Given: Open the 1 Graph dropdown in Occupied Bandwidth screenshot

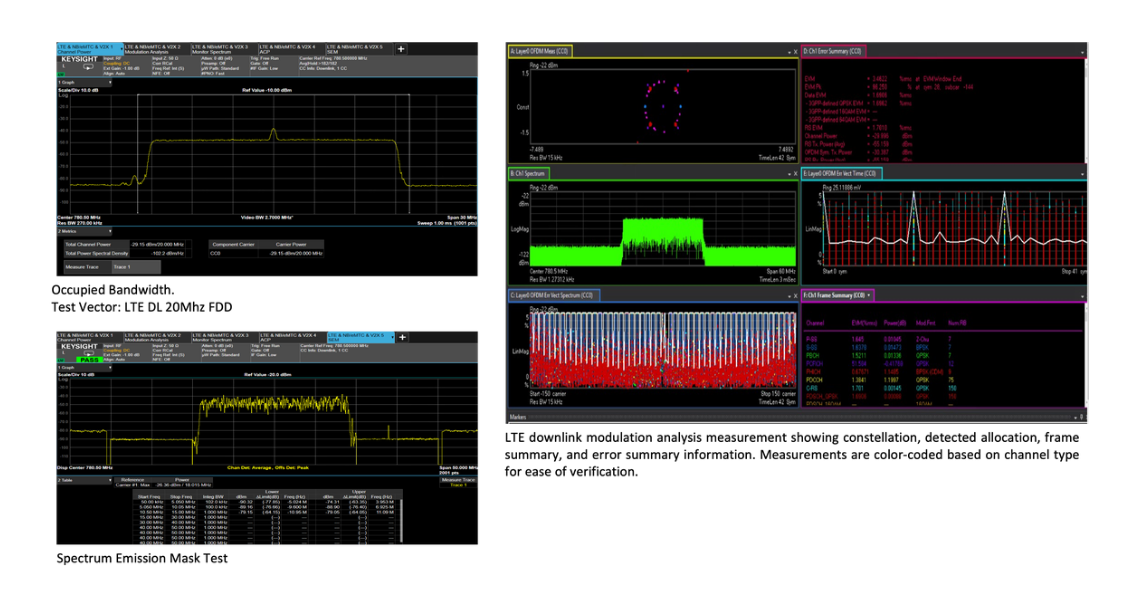Looking at the screenshot, I should [x=85, y=82].
